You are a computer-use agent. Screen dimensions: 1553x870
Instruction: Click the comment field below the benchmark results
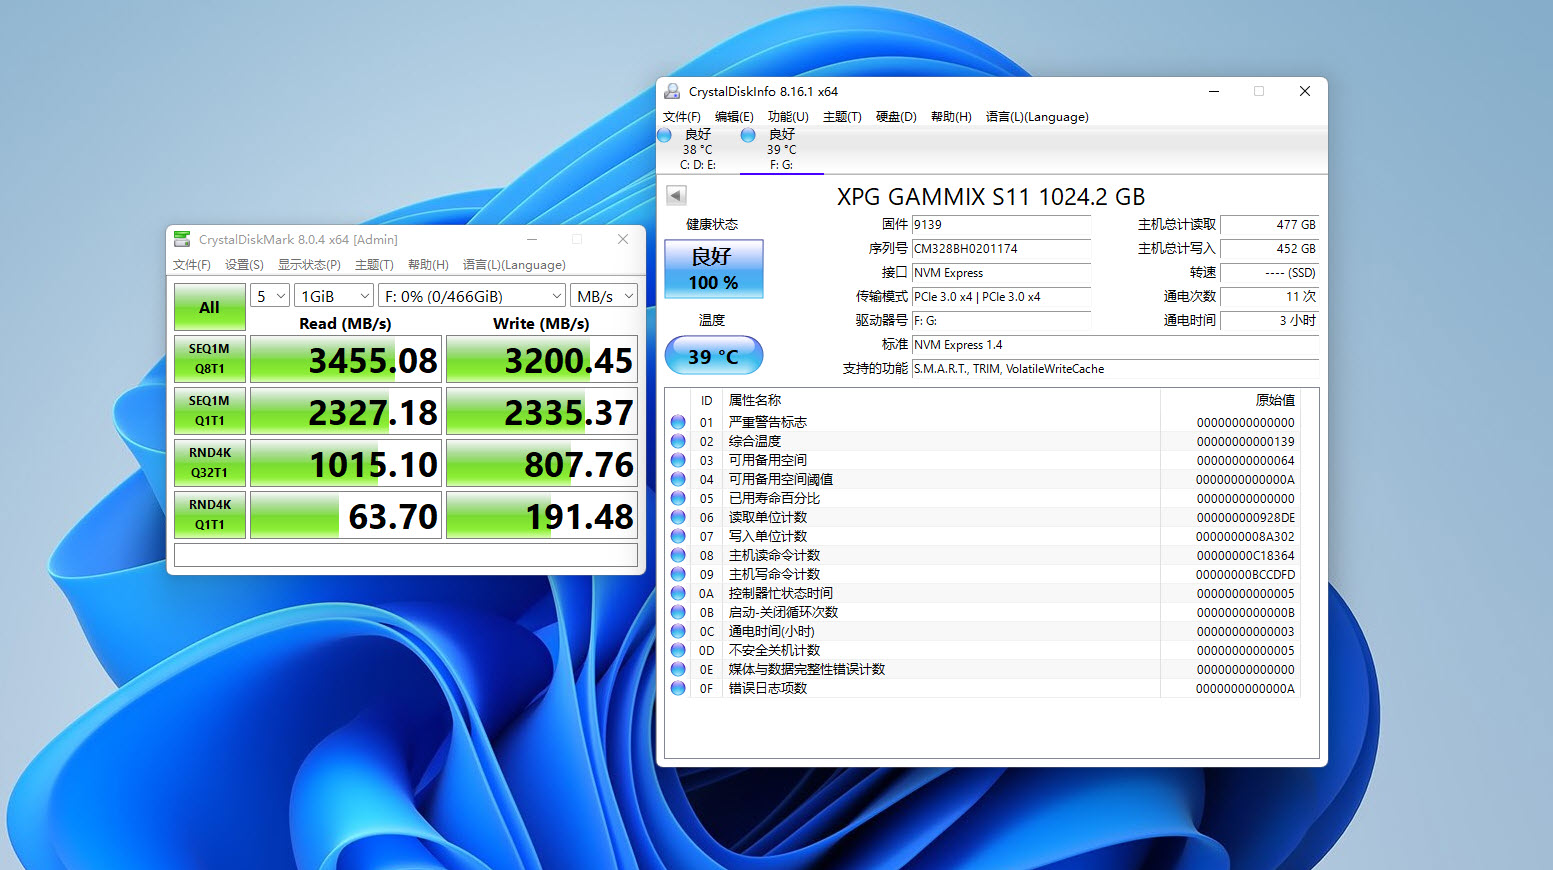tap(405, 554)
